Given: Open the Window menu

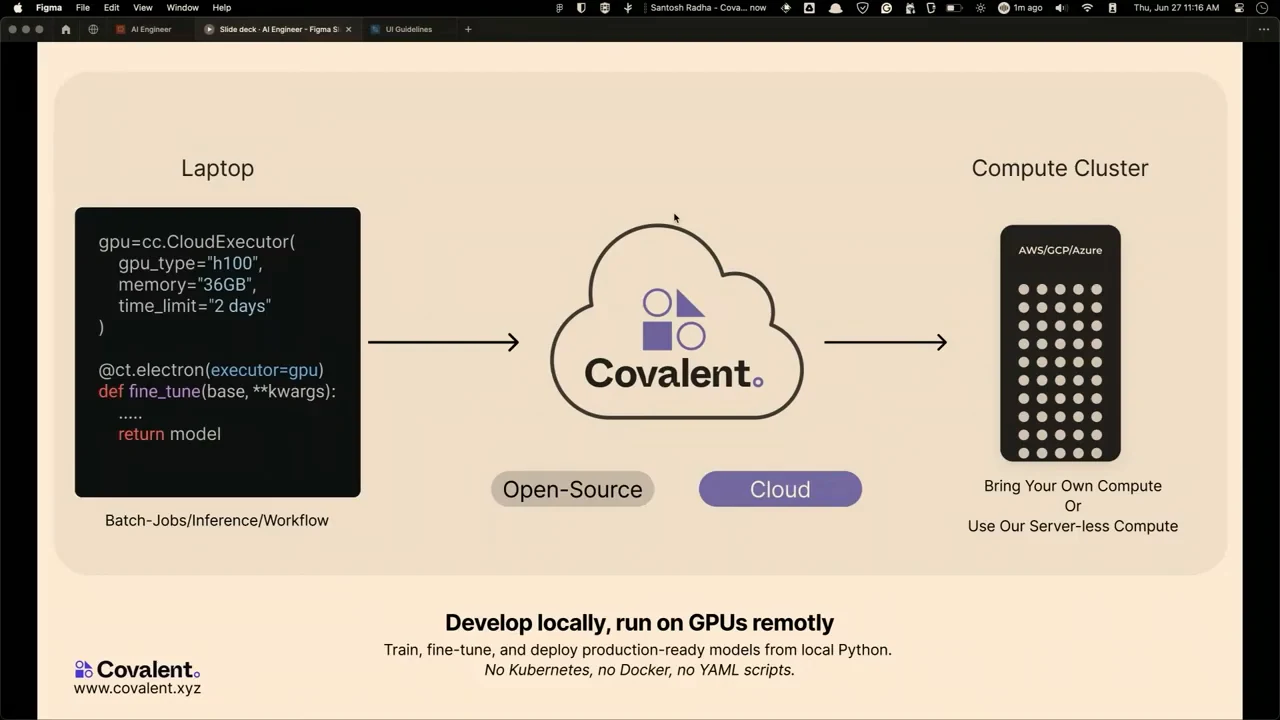Looking at the screenshot, I should coord(182,7).
